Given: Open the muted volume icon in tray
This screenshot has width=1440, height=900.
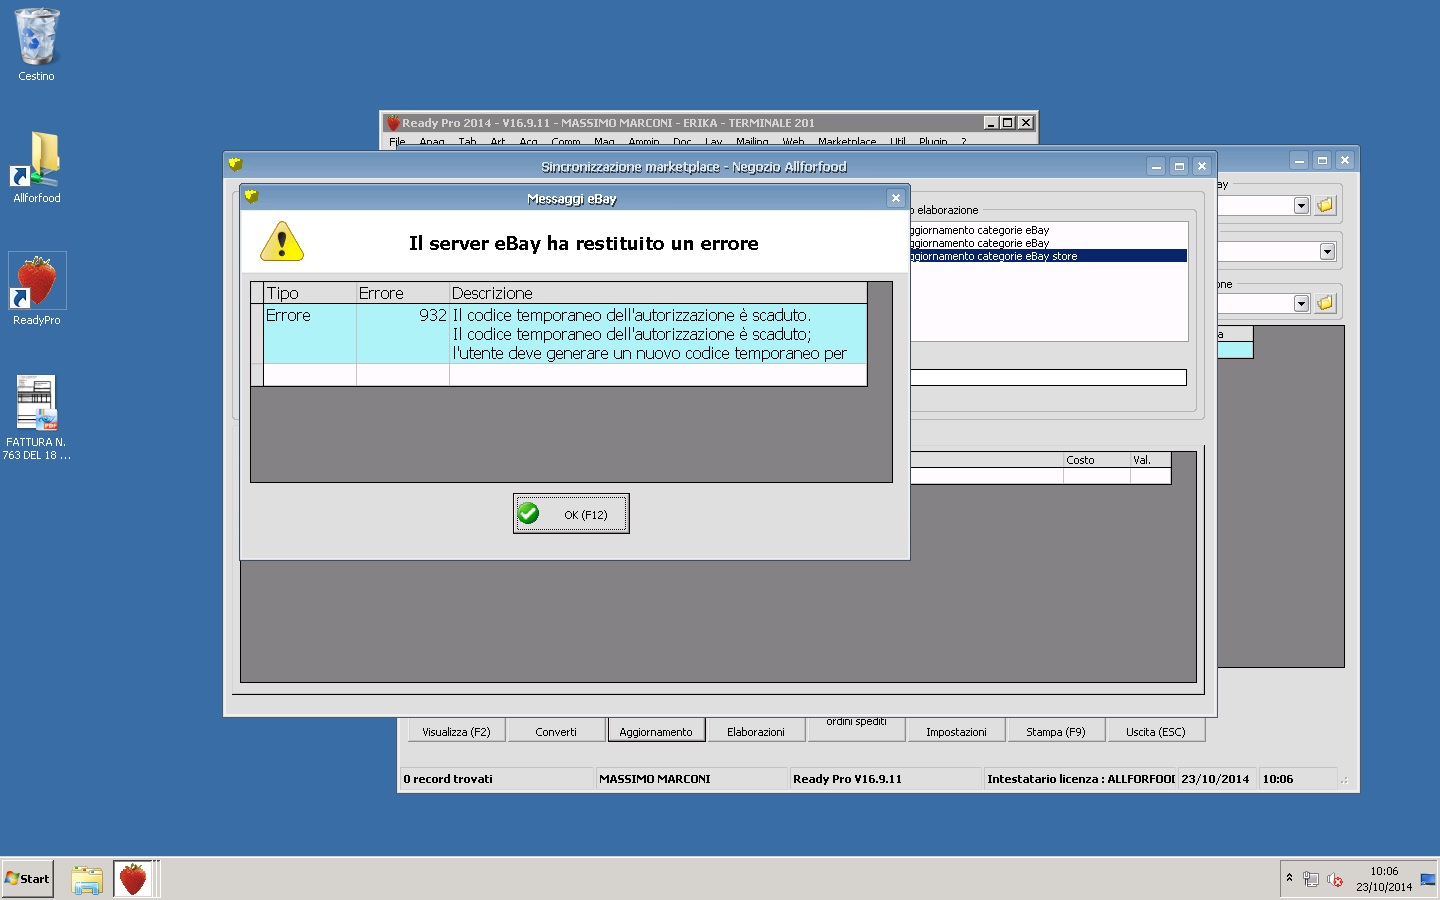Looking at the screenshot, I should tap(1334, 879).
